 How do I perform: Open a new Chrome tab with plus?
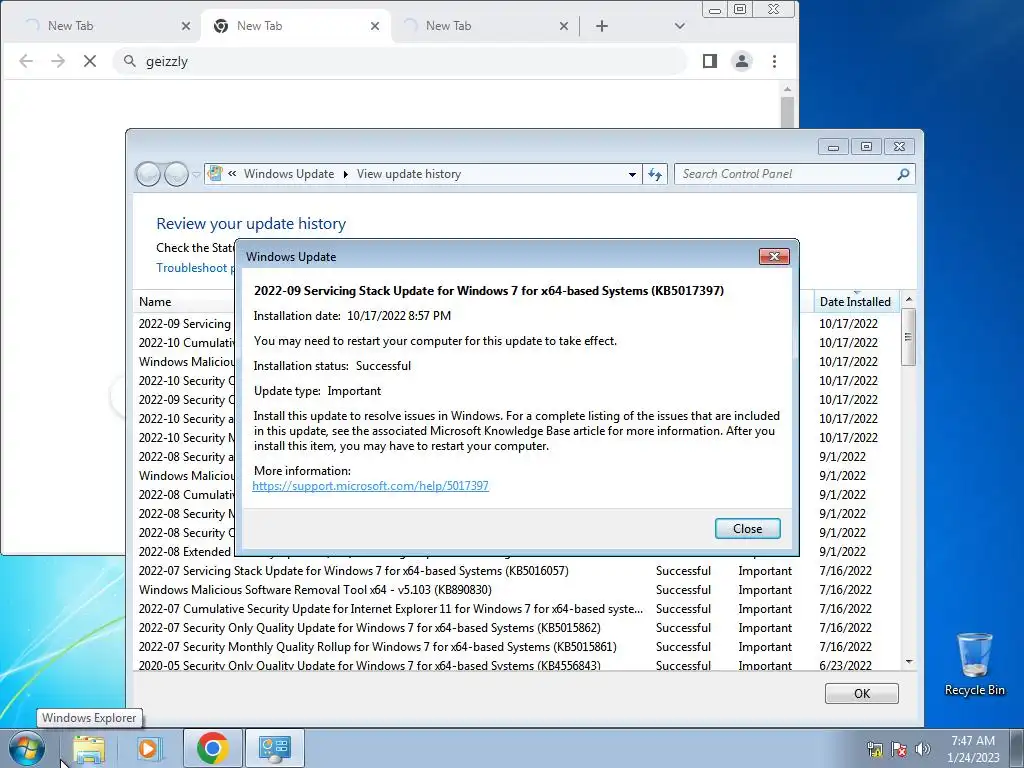(602, 26)
